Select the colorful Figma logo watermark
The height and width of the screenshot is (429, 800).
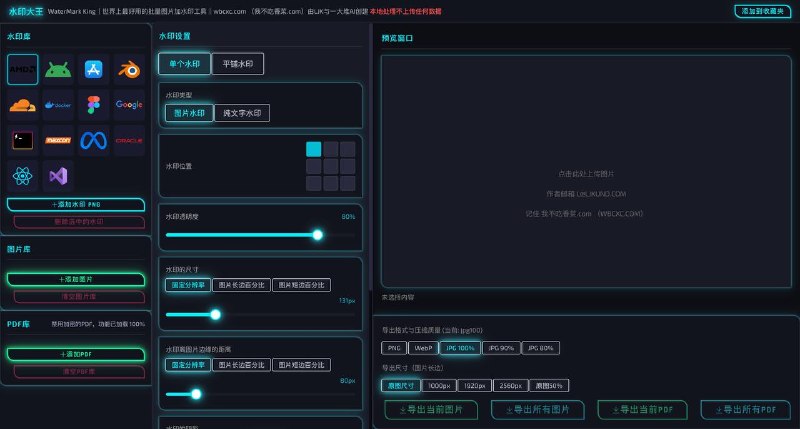[x=93, y=105]
